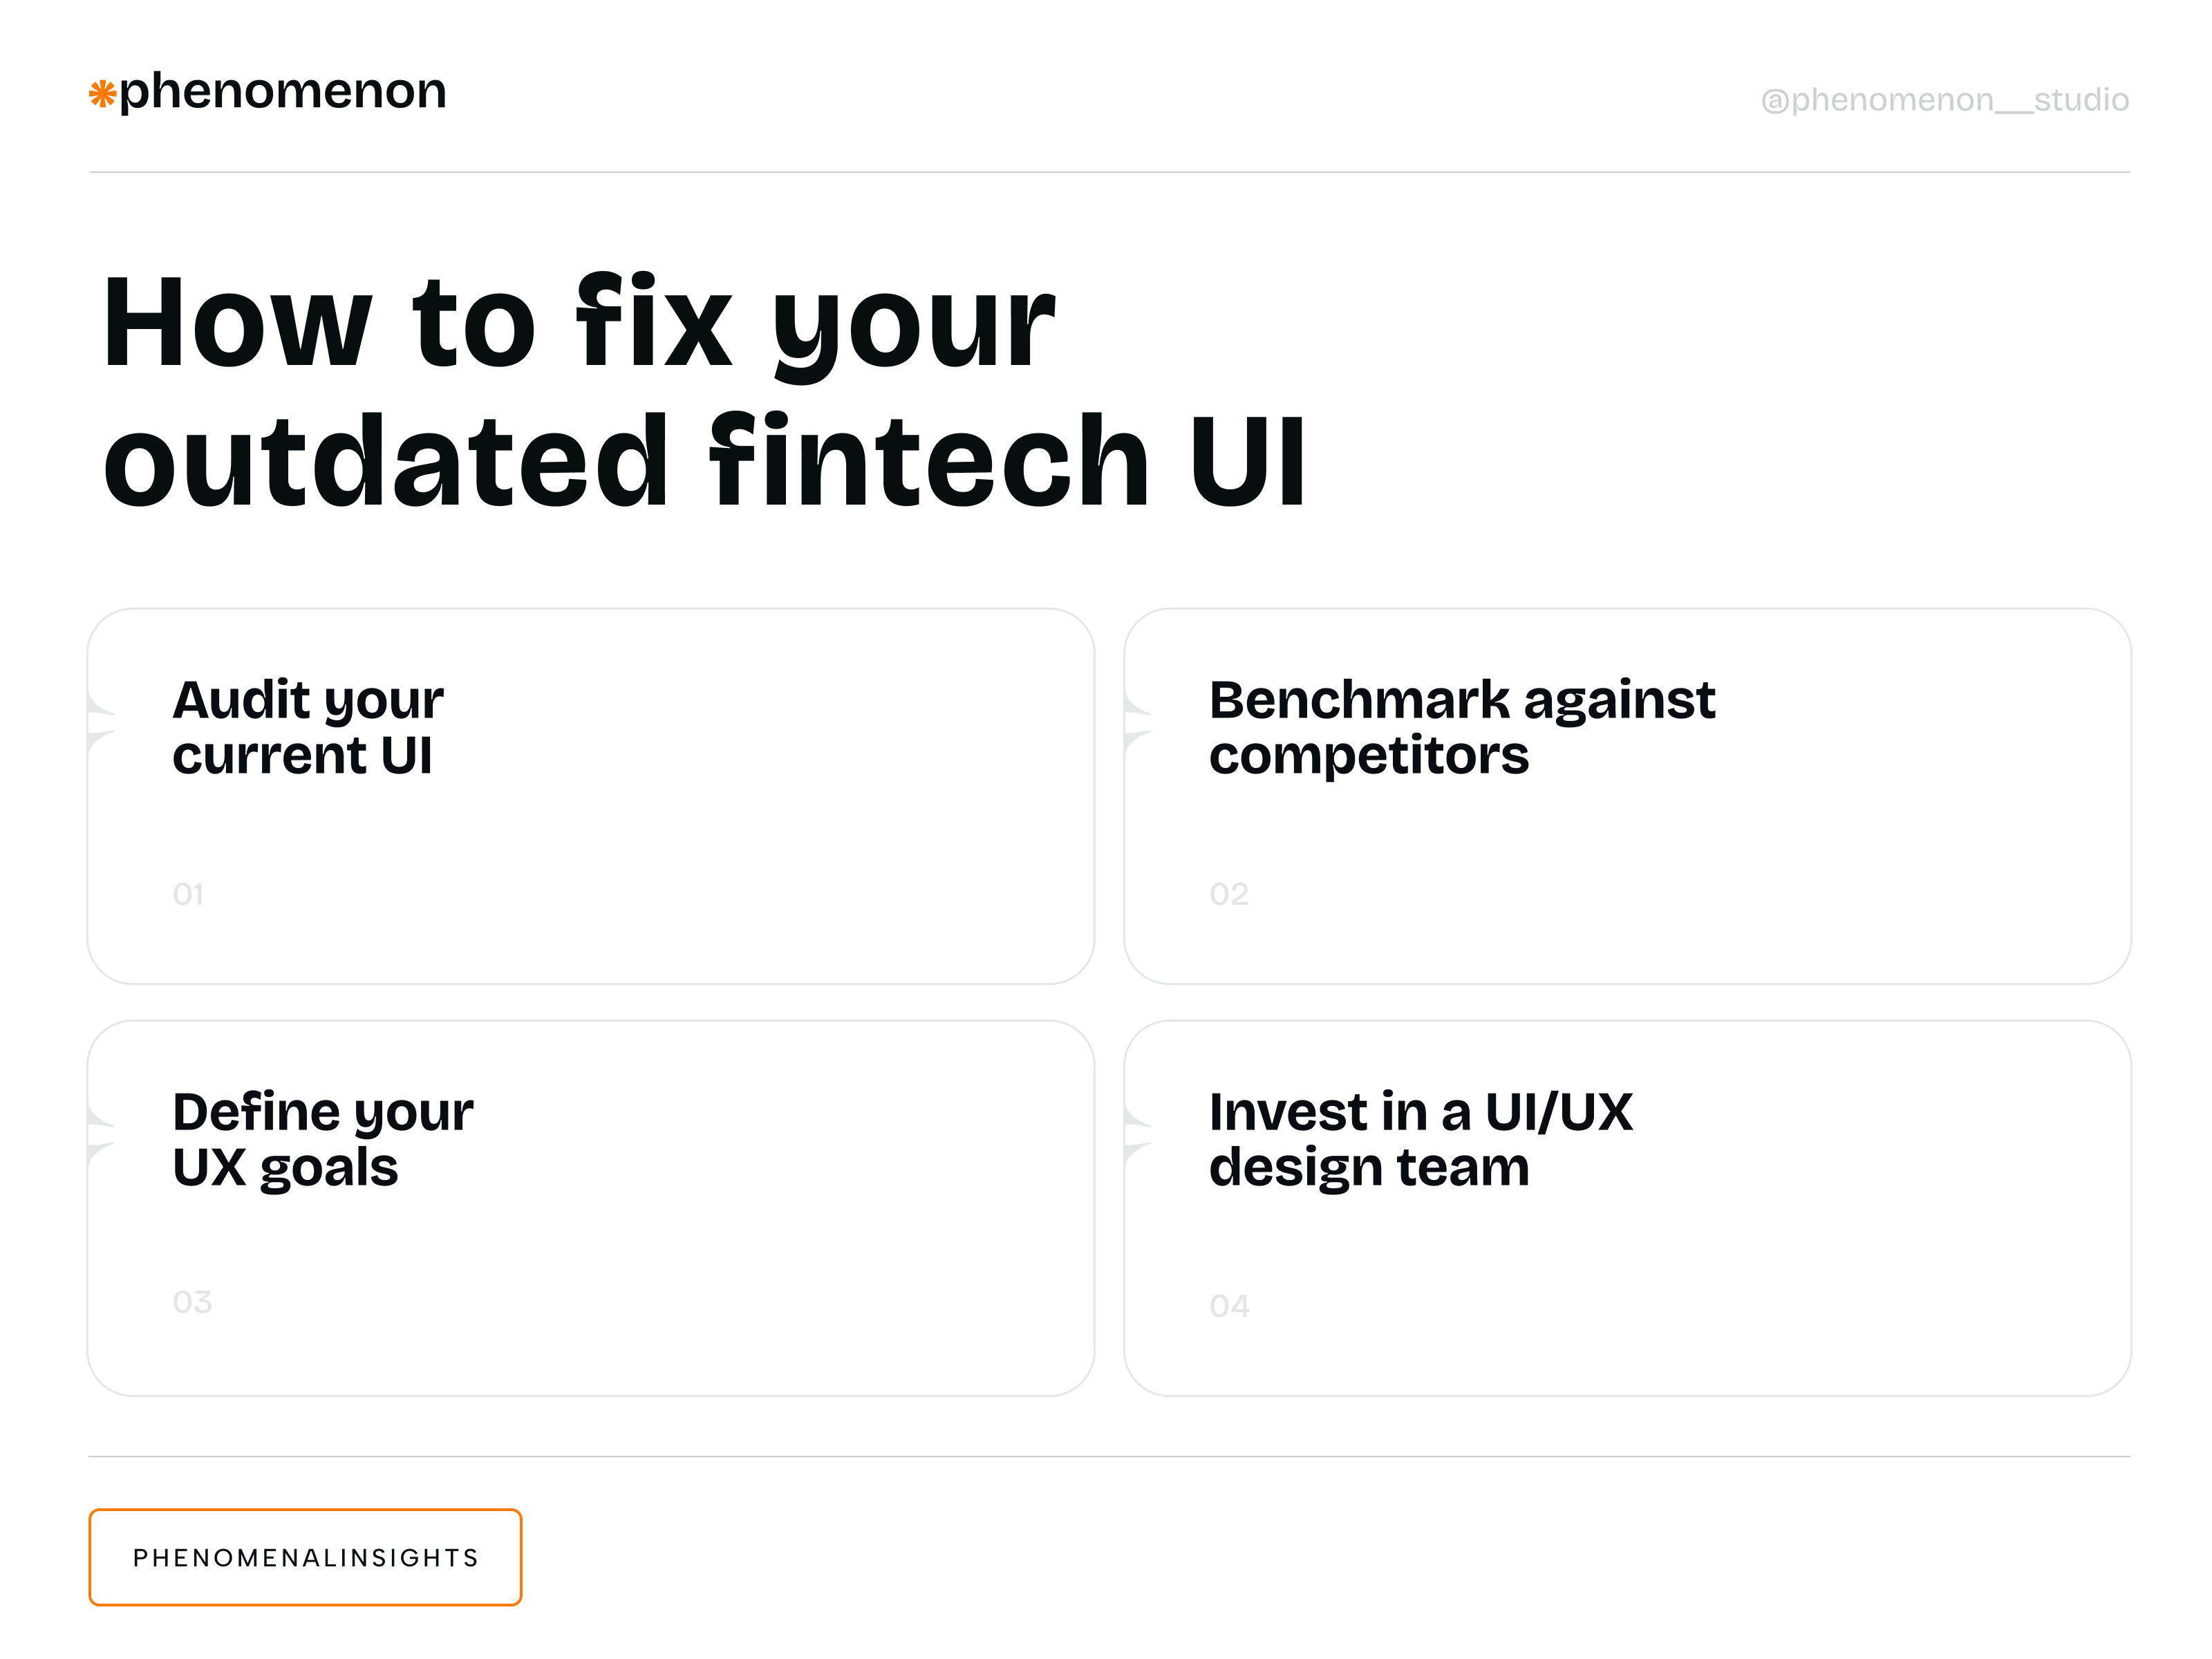This screenshot has width=2212, height=1659.
Task: Click the divider line below the header
Action: 1109,172
